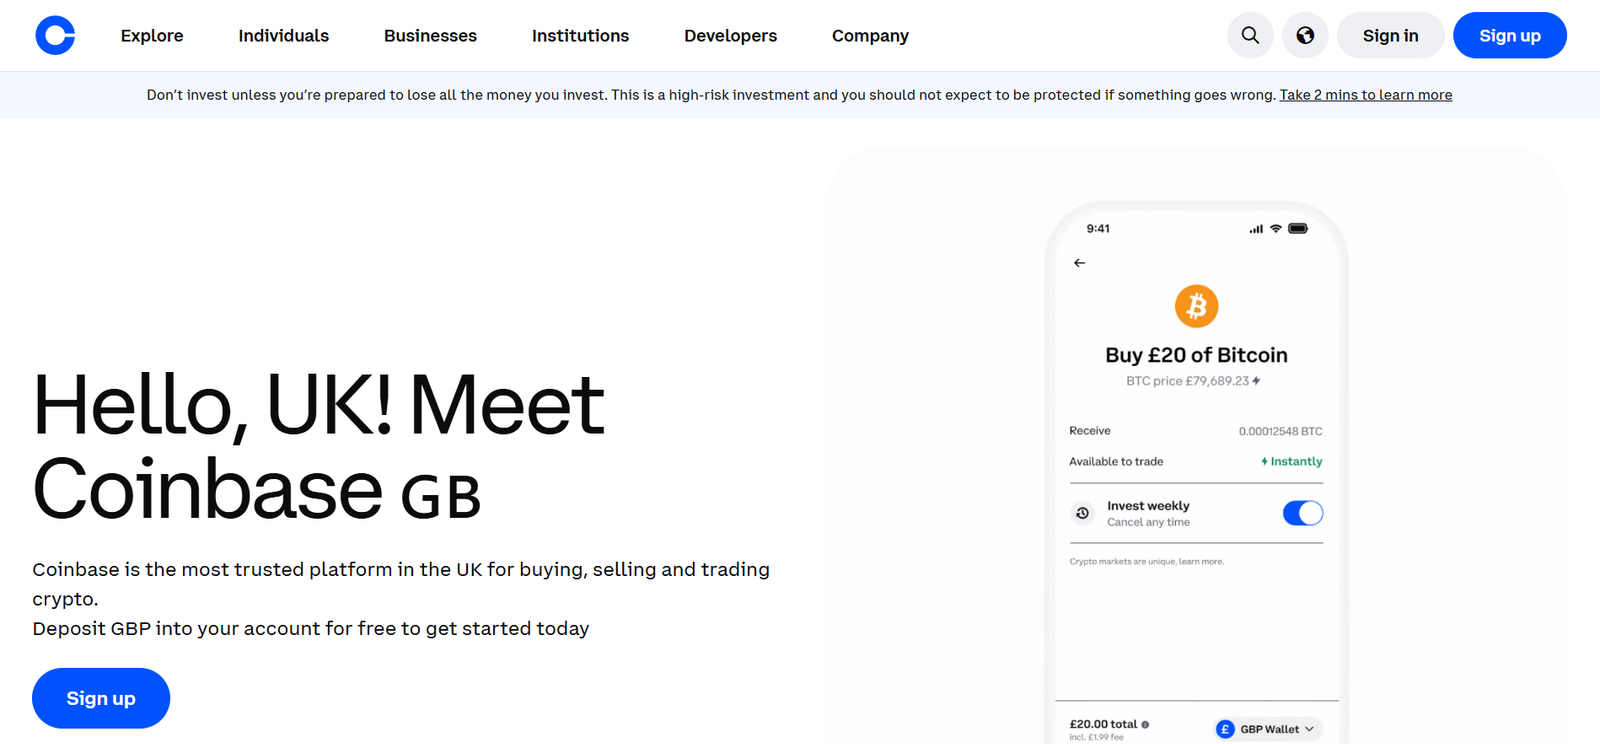Click the info dot next to £20.00 total
This screenshot has width=1600, height=744.
coord(1145,724)
